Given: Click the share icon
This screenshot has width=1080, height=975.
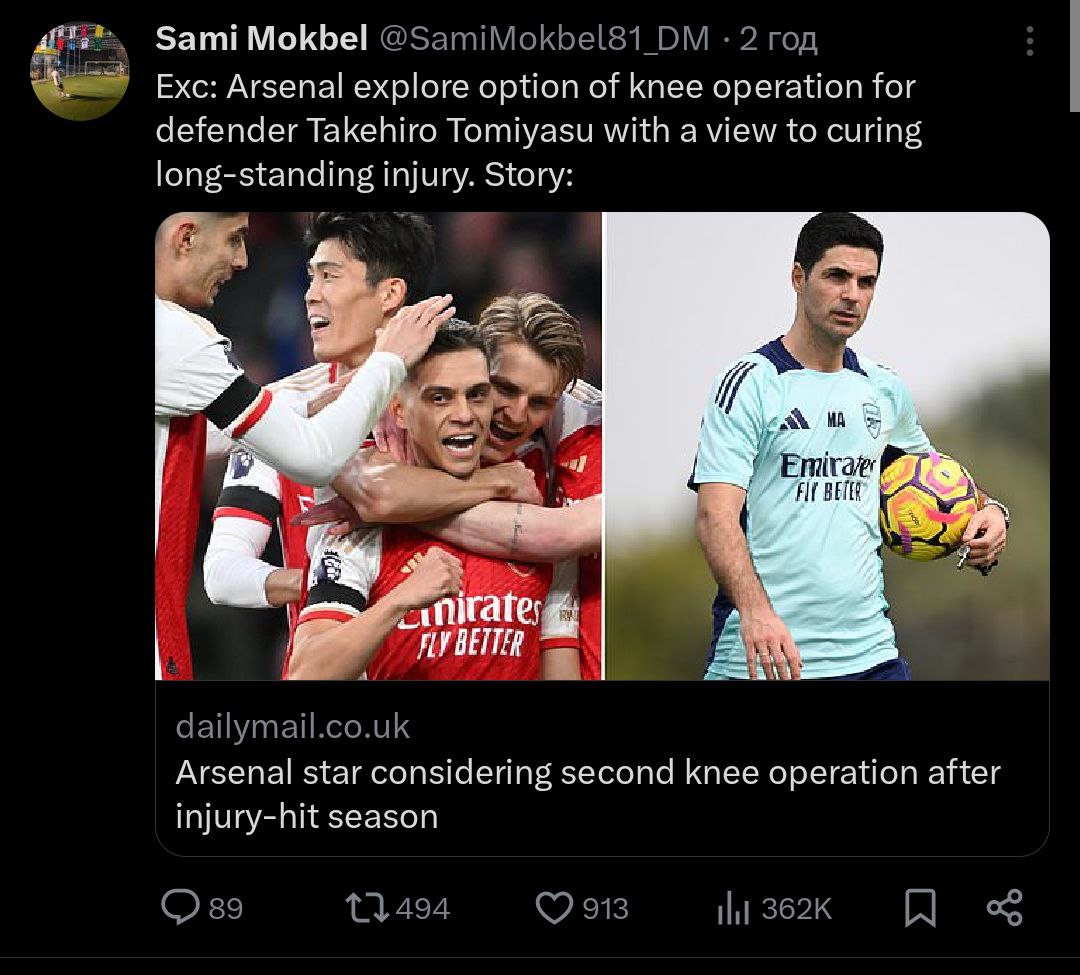Looking at the screenshot, I should pyautogui.click(x=1004, y=907).
